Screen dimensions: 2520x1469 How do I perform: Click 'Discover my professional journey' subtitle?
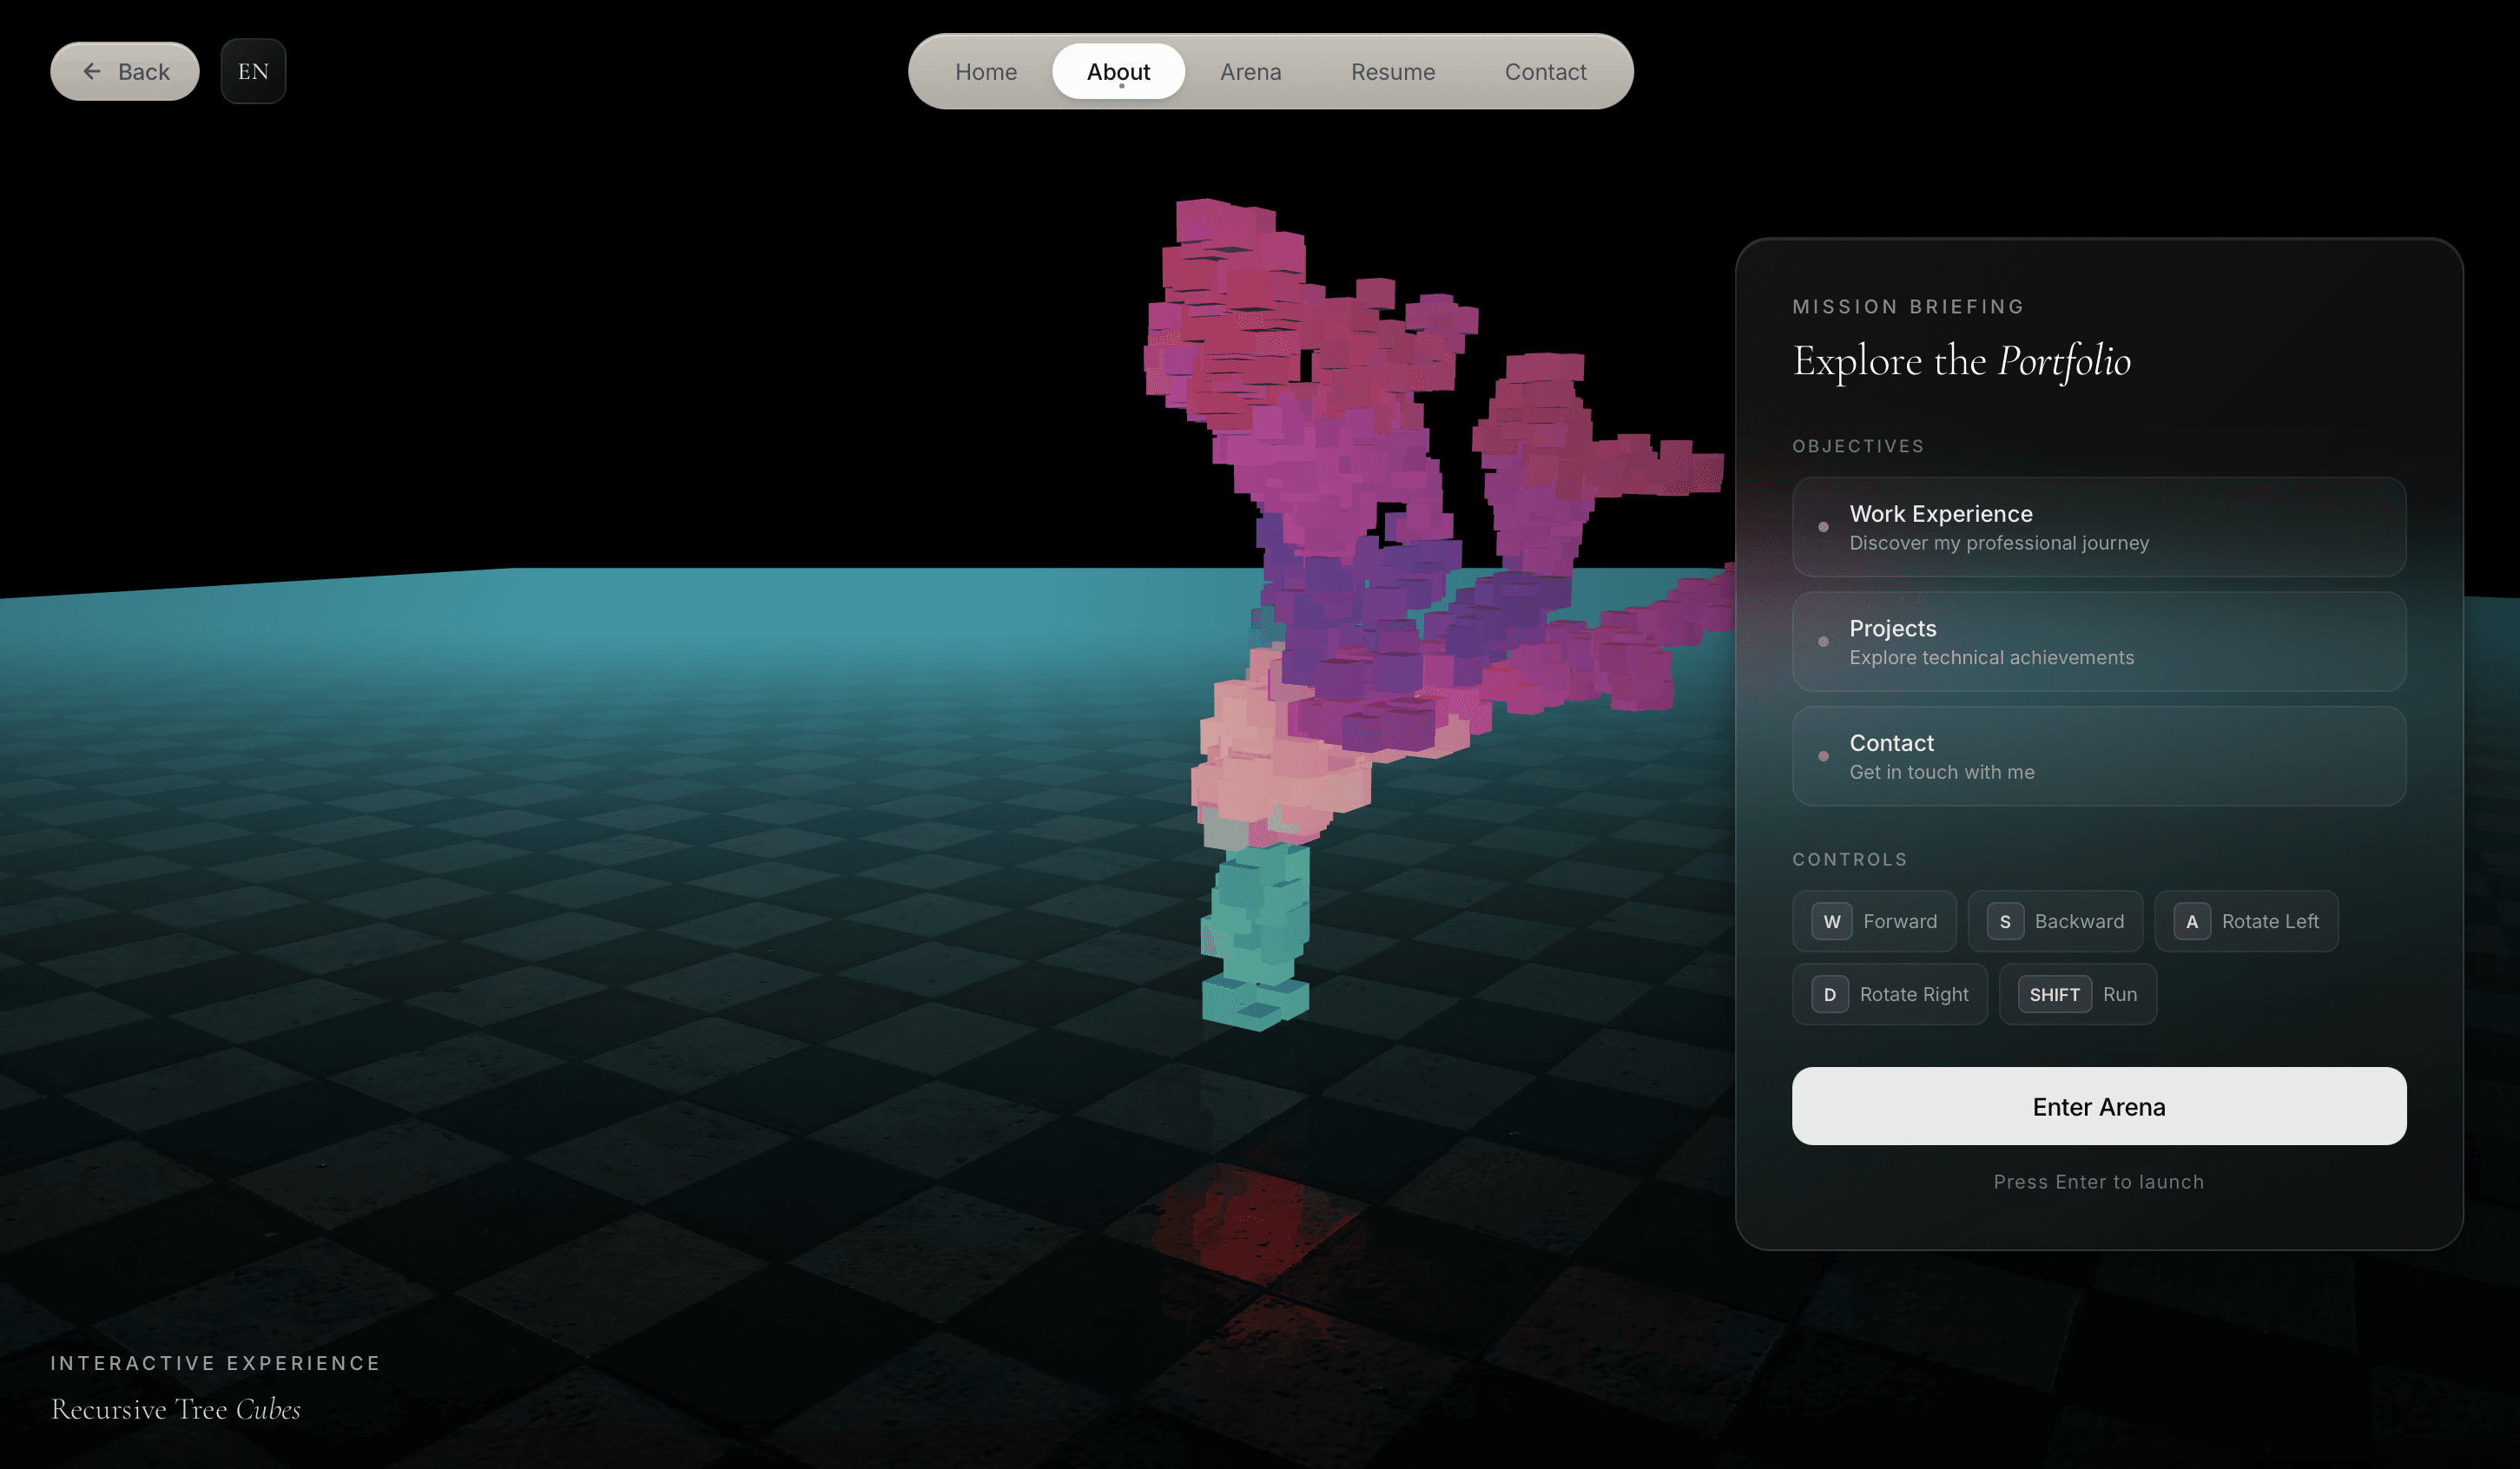[x=1998, y=543]
